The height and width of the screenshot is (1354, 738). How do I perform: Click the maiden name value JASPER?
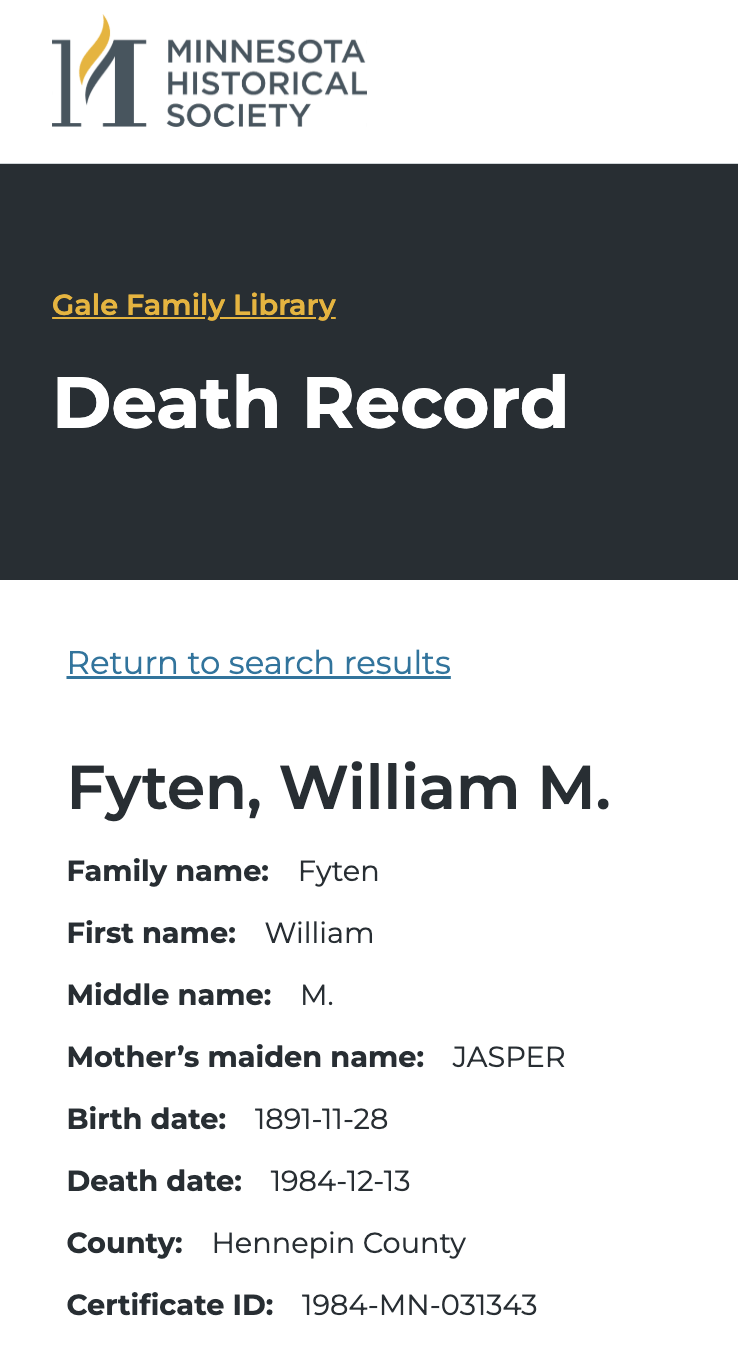508,1058
